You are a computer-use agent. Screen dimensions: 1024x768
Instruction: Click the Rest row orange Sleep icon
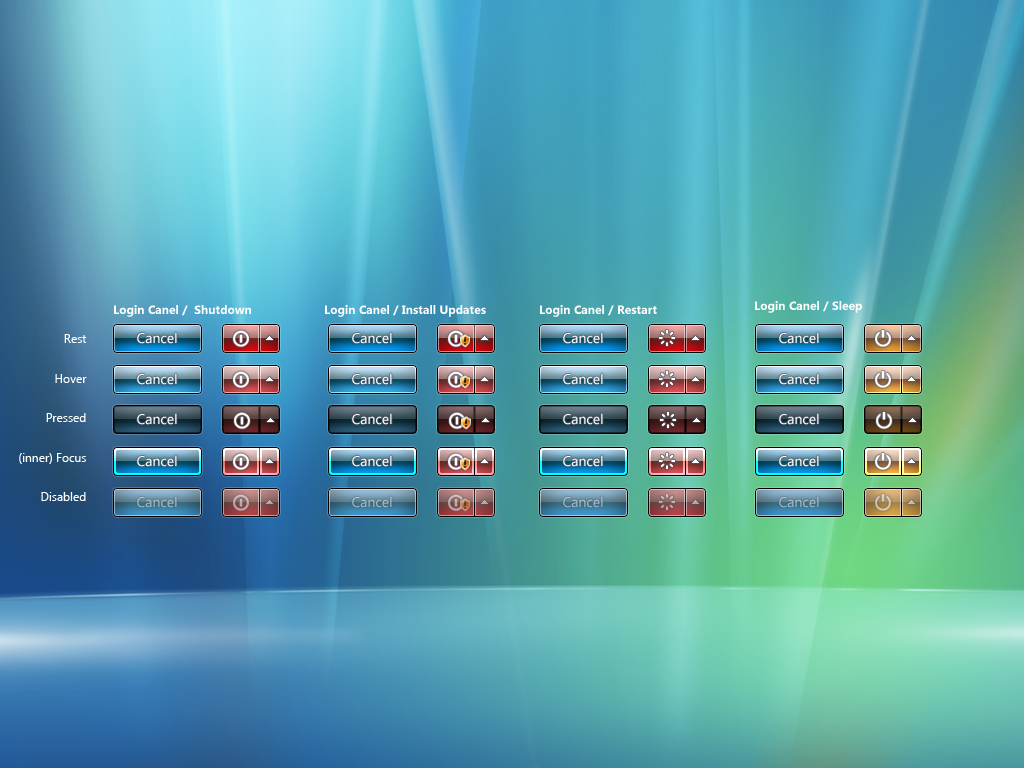(x=883, y=338)
